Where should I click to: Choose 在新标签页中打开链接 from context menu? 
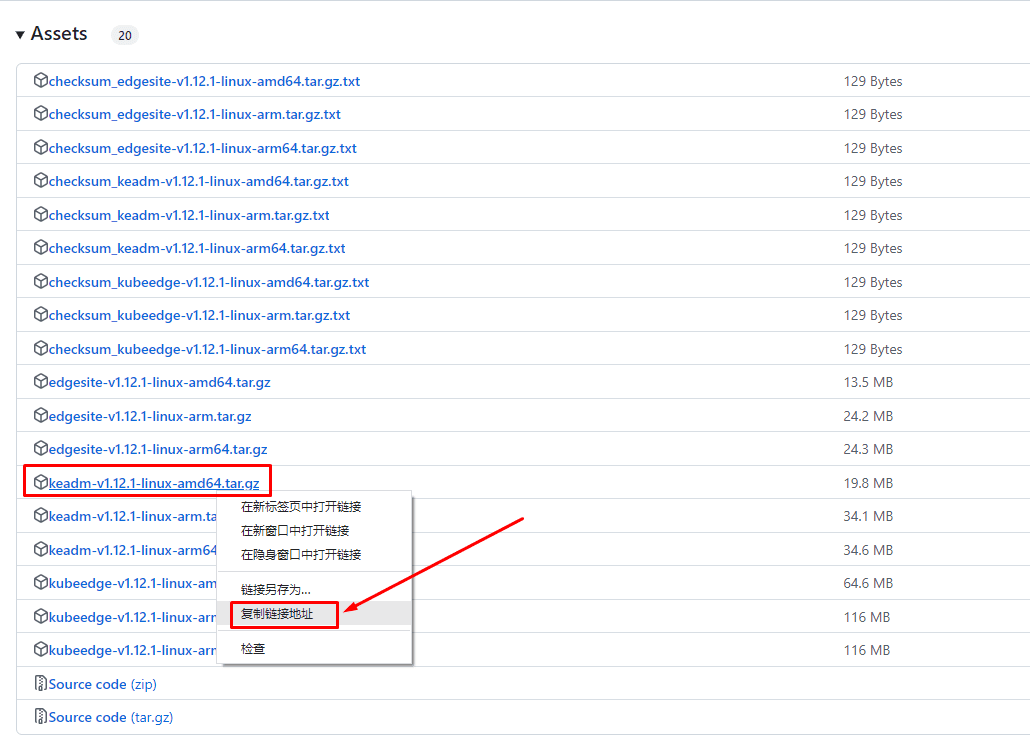click(x=301, y=507)
